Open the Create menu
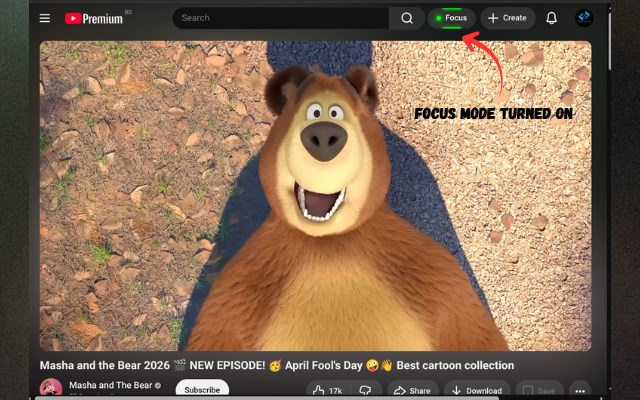Viewport: 640px width, 400px height. click(507, 18)
